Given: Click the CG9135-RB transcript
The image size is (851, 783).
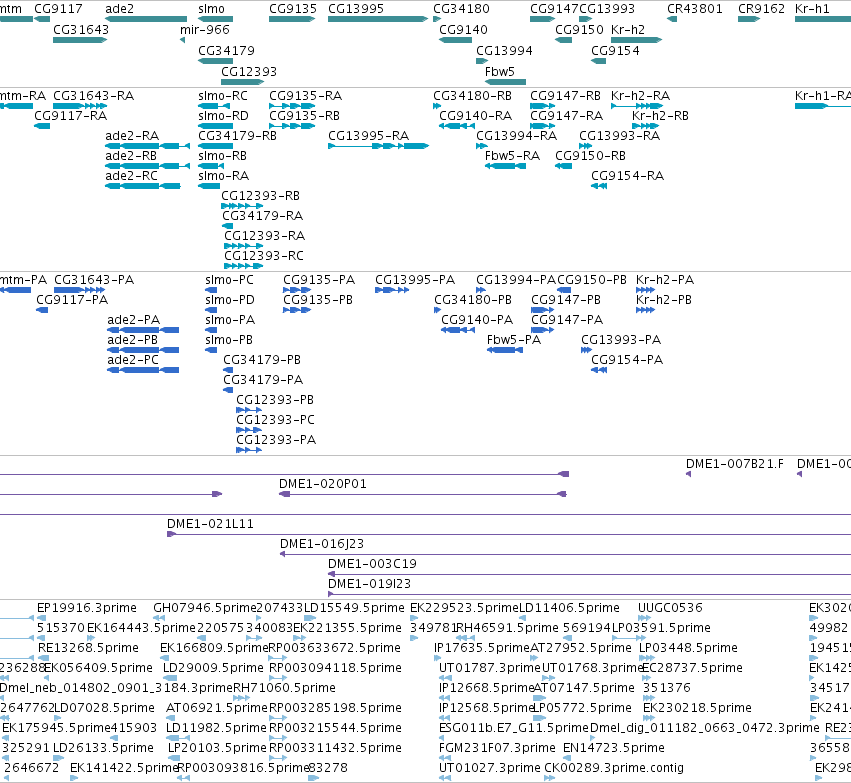Looking at the screenshot, I should click(x=292, y=126).
